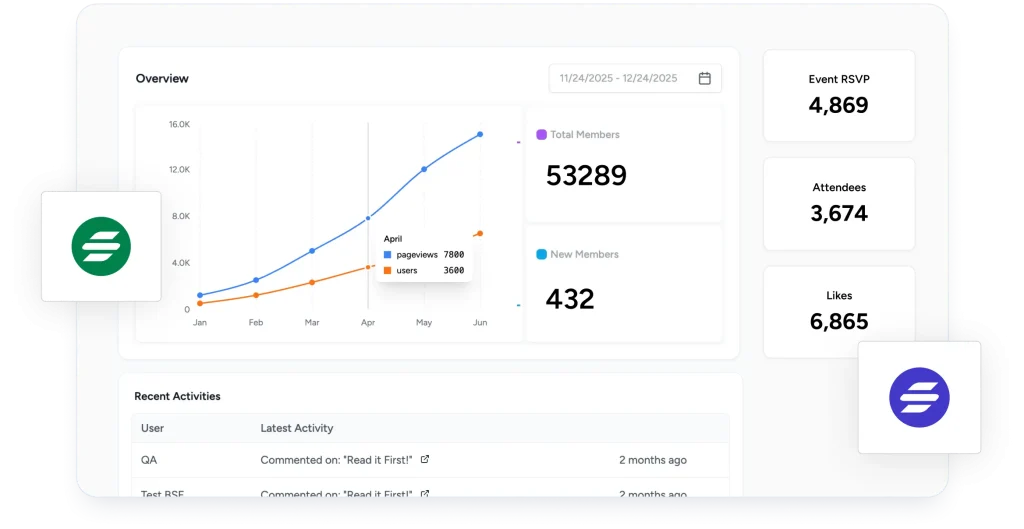Click orange users legend square in tooltip
This screenshot has width=1024, height=529.
[387, 270]
